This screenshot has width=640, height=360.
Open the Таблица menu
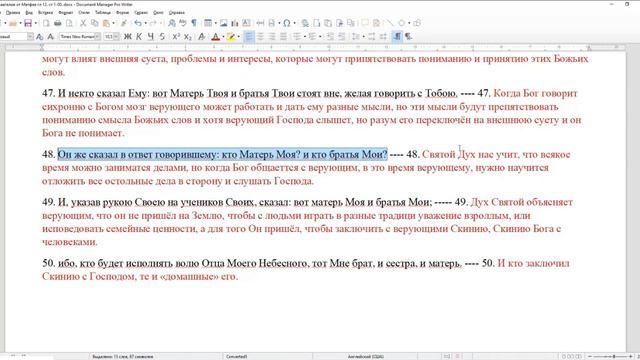tap(103, 13)
